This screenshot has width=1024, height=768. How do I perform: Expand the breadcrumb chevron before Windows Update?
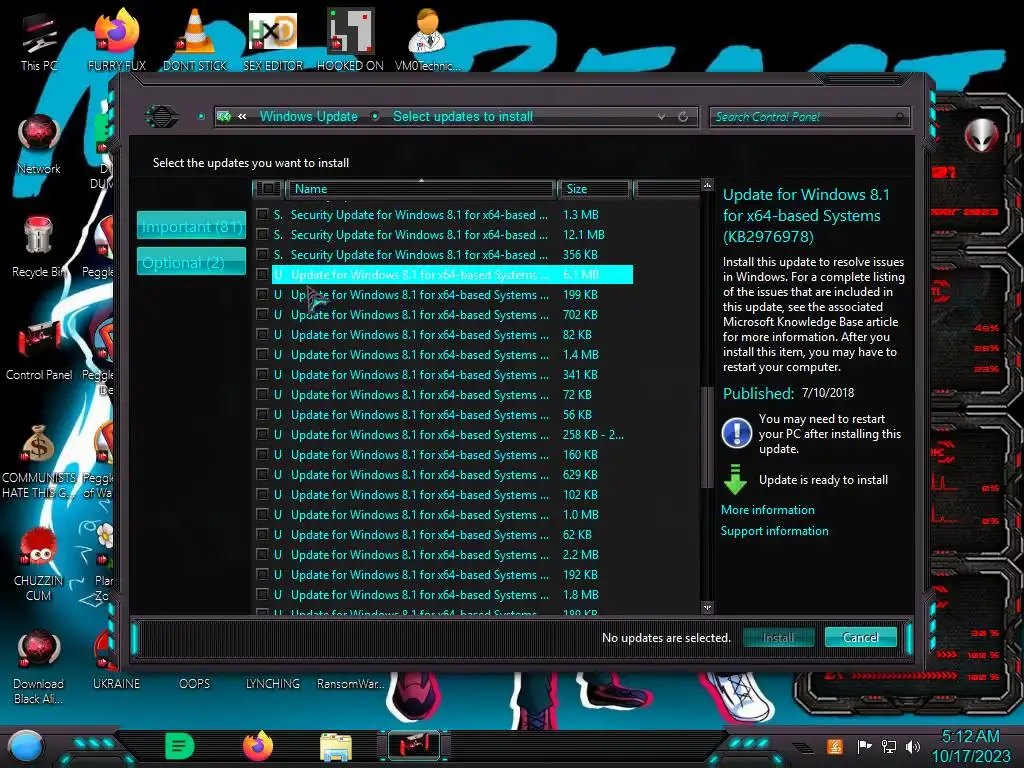click(242, 116)
